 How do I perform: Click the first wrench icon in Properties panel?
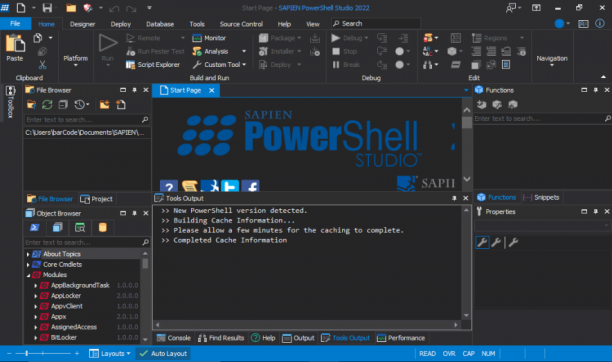tap(482, 243)
